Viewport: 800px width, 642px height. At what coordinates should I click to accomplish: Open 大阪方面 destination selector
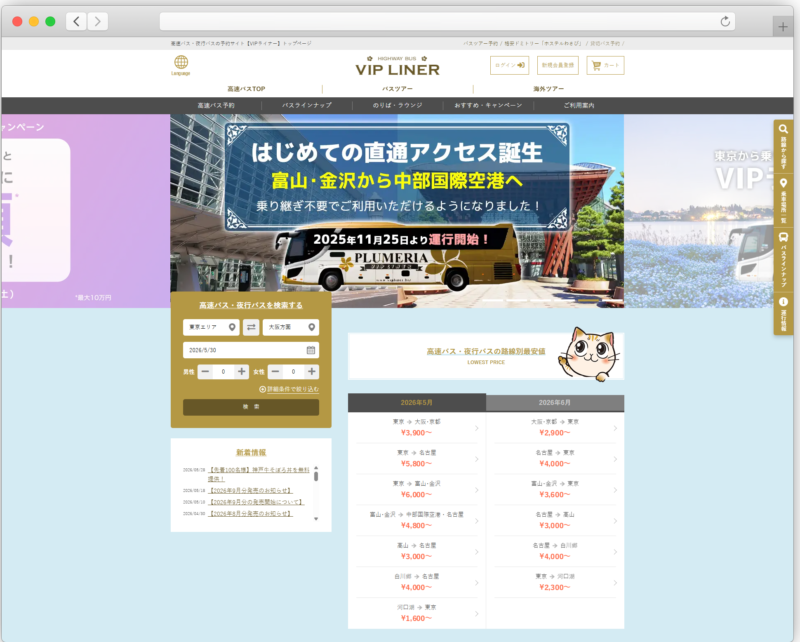(291, 327)
